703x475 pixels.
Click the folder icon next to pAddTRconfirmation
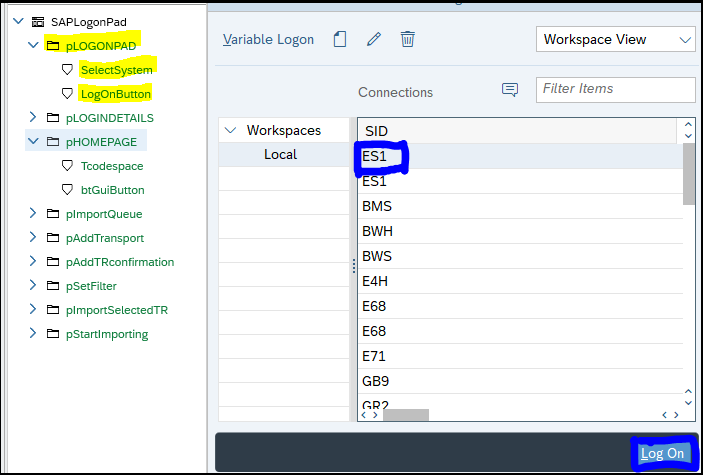coord(53,262)
